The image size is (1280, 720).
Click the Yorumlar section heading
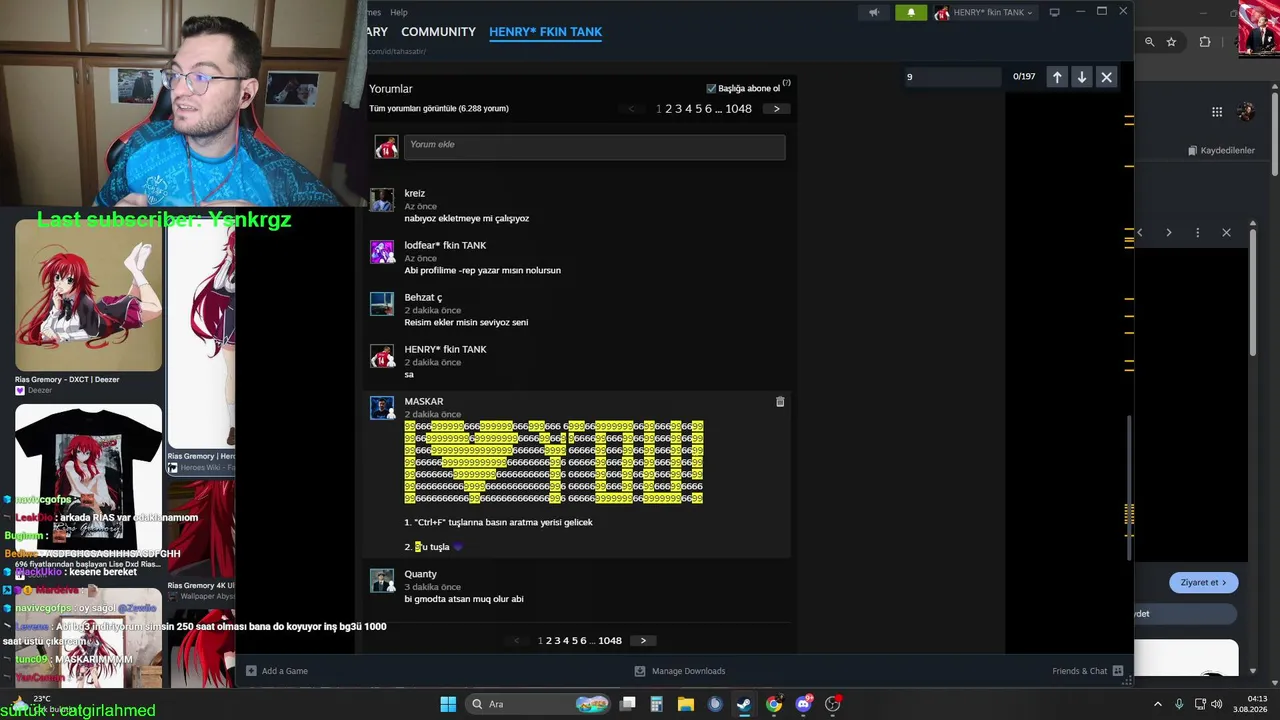(391, 89)
